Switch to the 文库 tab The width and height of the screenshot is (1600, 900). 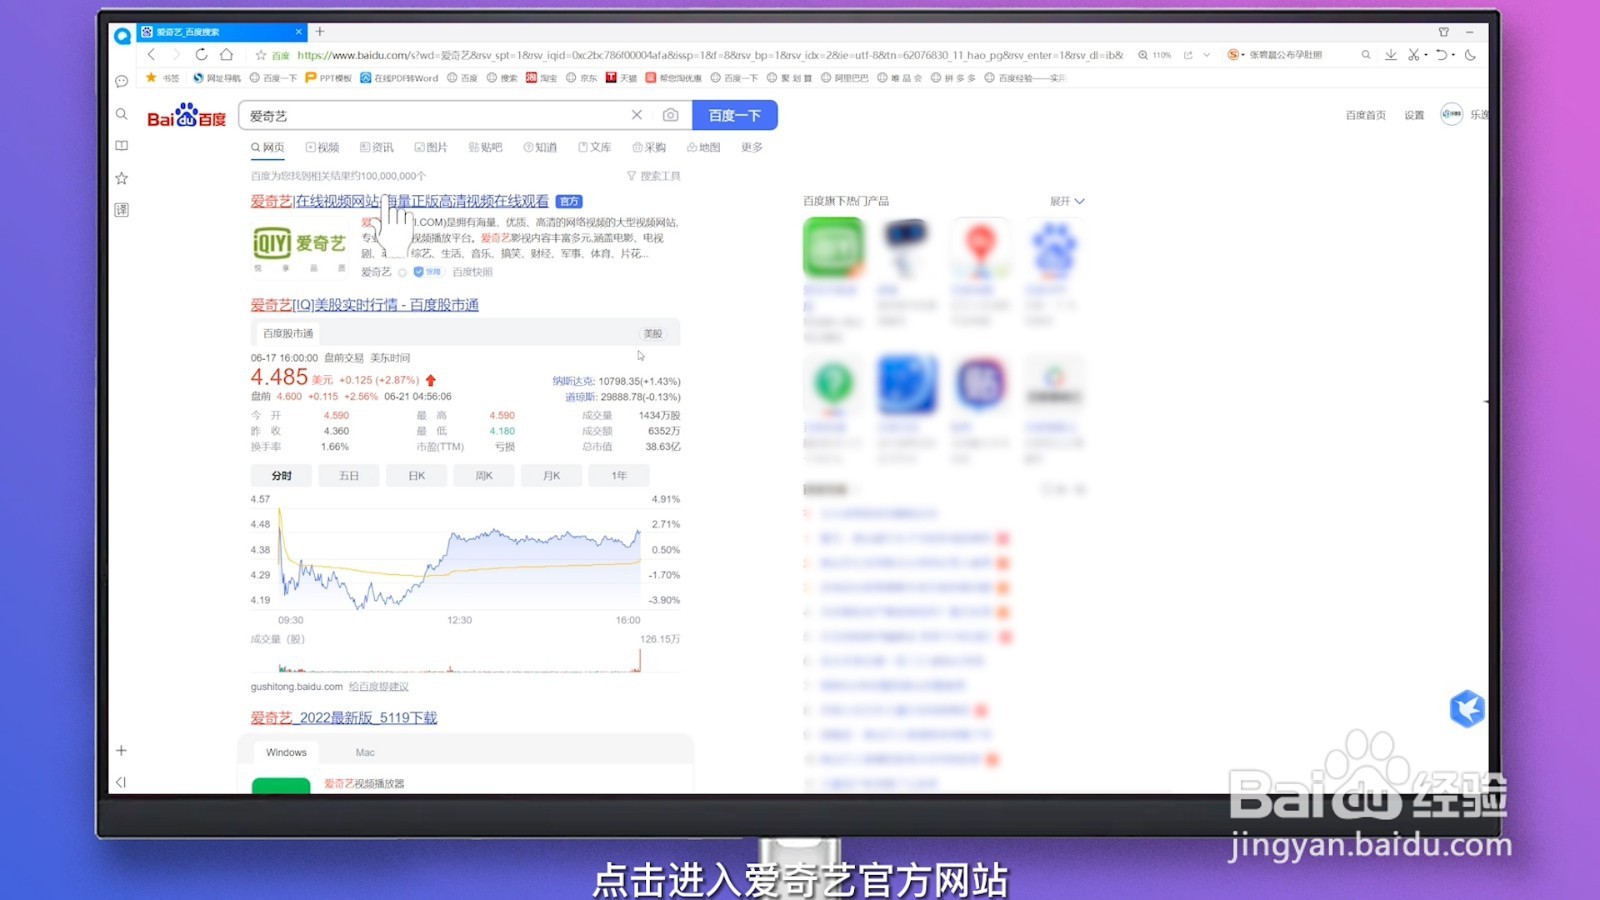tap(594, 147)
